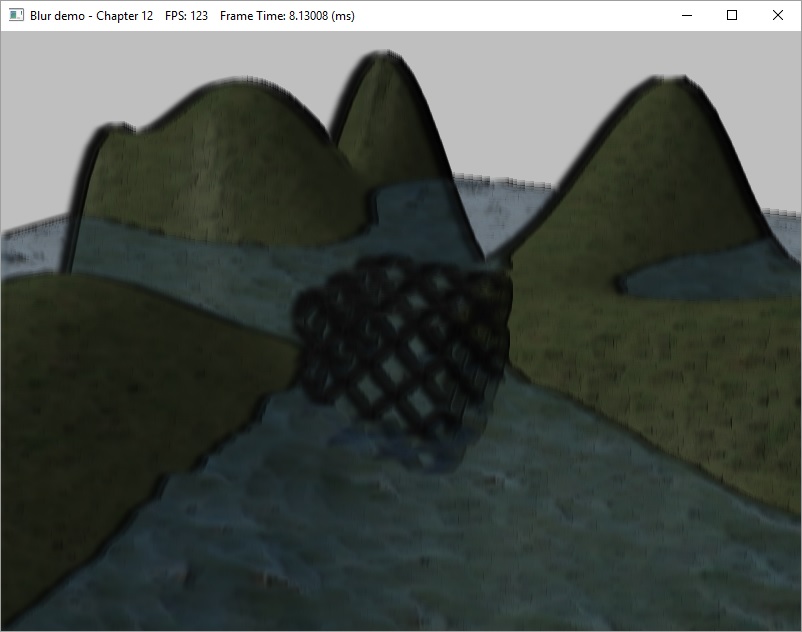
Task: Click the foreground water surface
Action: pos(400,540)
